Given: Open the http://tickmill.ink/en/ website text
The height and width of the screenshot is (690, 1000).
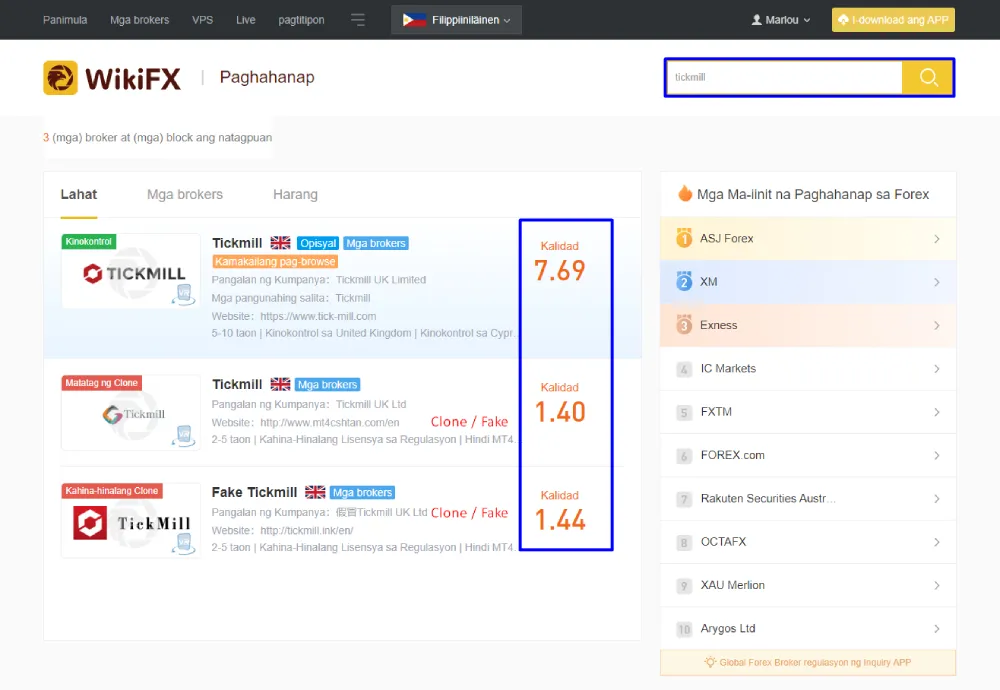Looking at the screenshot, I should click(307, 530).
